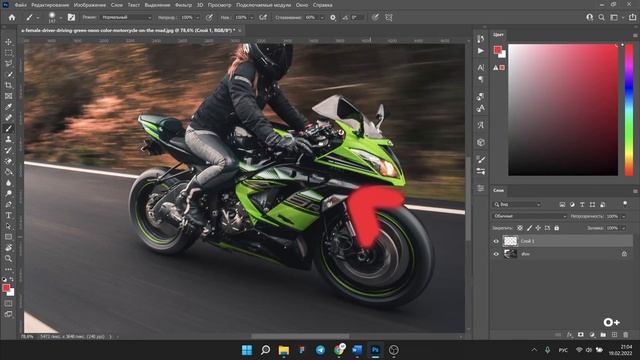Select the Blur tool
The height and width of the screenshot is (360, 640).
point(8,182)
